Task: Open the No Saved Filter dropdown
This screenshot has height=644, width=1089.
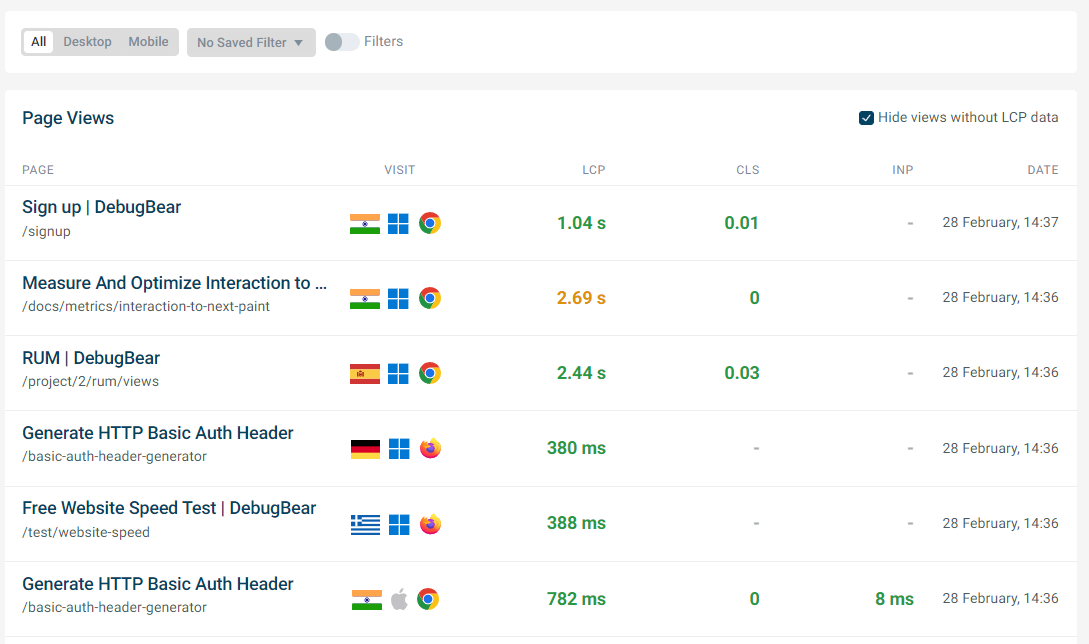Action: pyautogui.click(x=251, y=42)
